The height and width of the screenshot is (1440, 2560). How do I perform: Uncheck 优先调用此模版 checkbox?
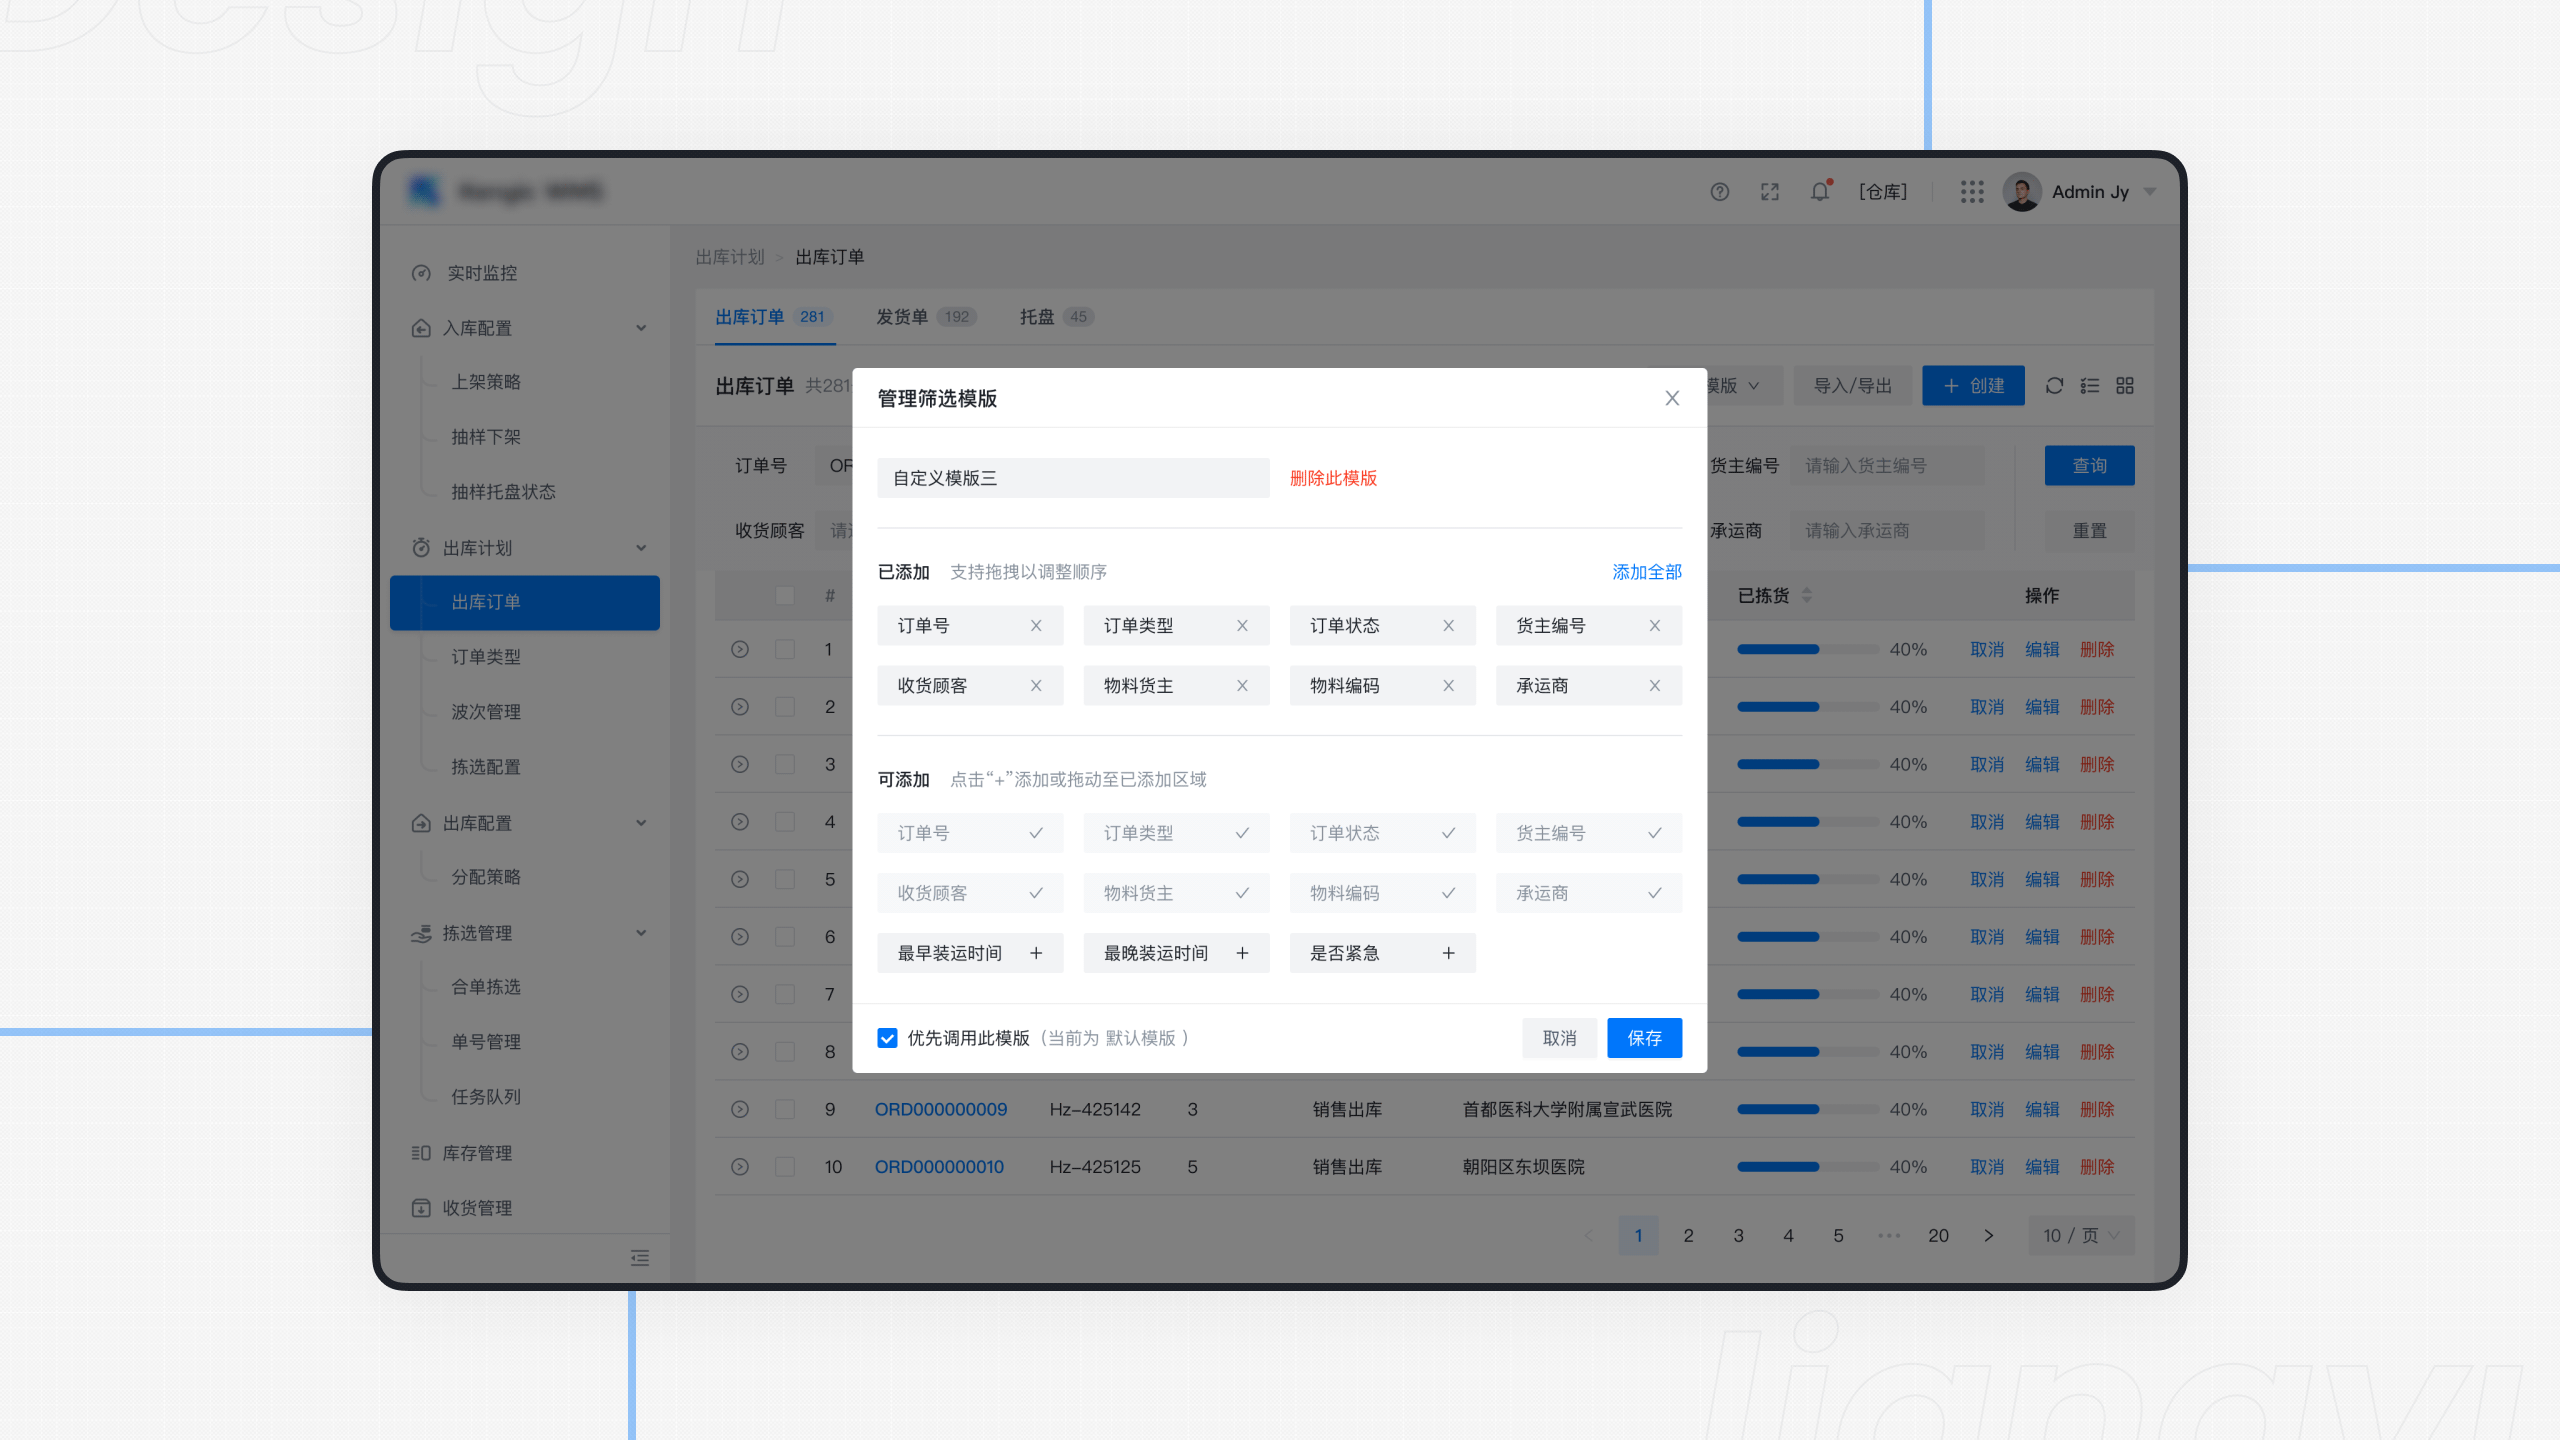(888, 1038)
